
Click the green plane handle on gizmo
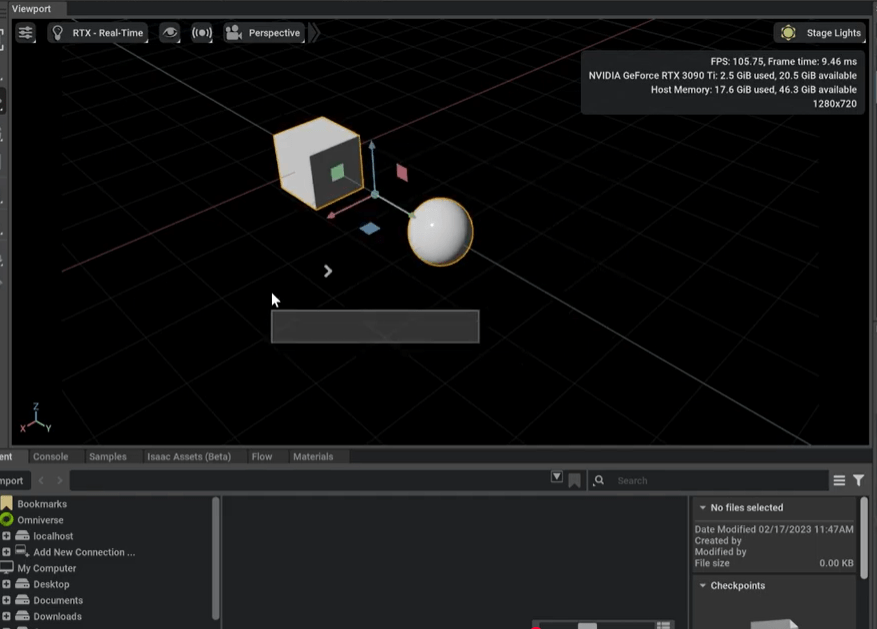[337, 173]
